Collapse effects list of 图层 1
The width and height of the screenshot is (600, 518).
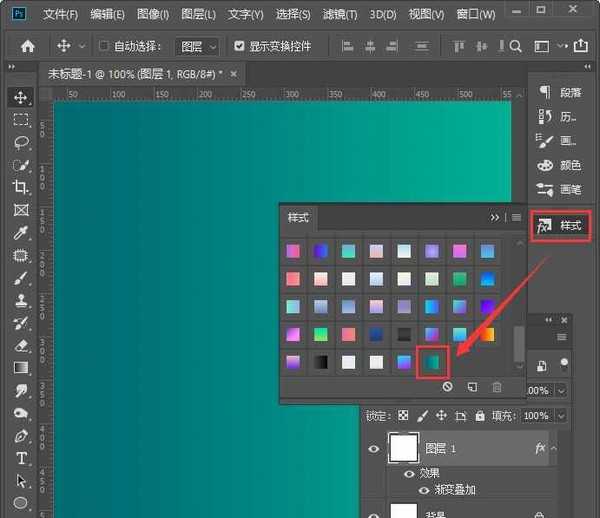[x=555, y=449]
